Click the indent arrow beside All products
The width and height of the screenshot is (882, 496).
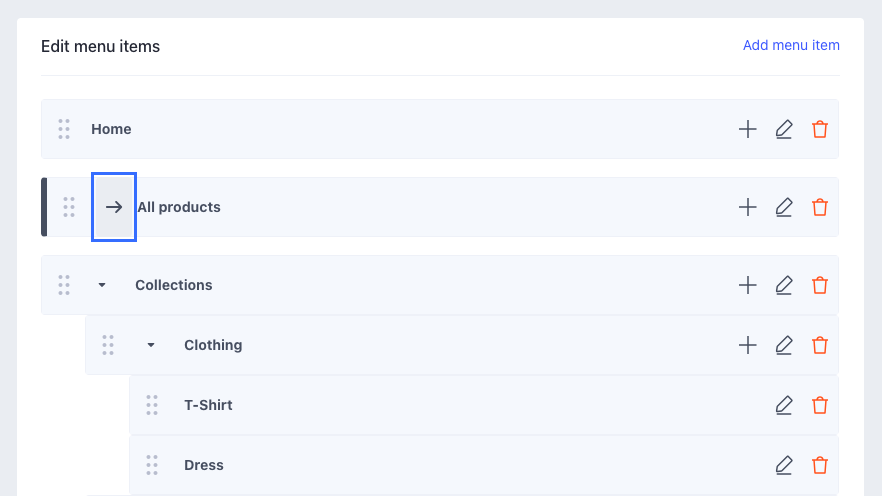coord(114,207)
